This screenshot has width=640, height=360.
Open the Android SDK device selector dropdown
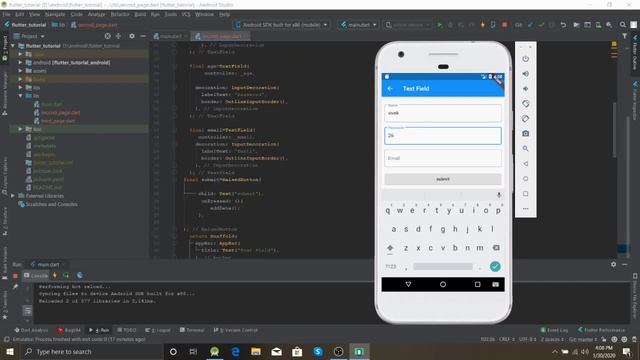[282, 25]
